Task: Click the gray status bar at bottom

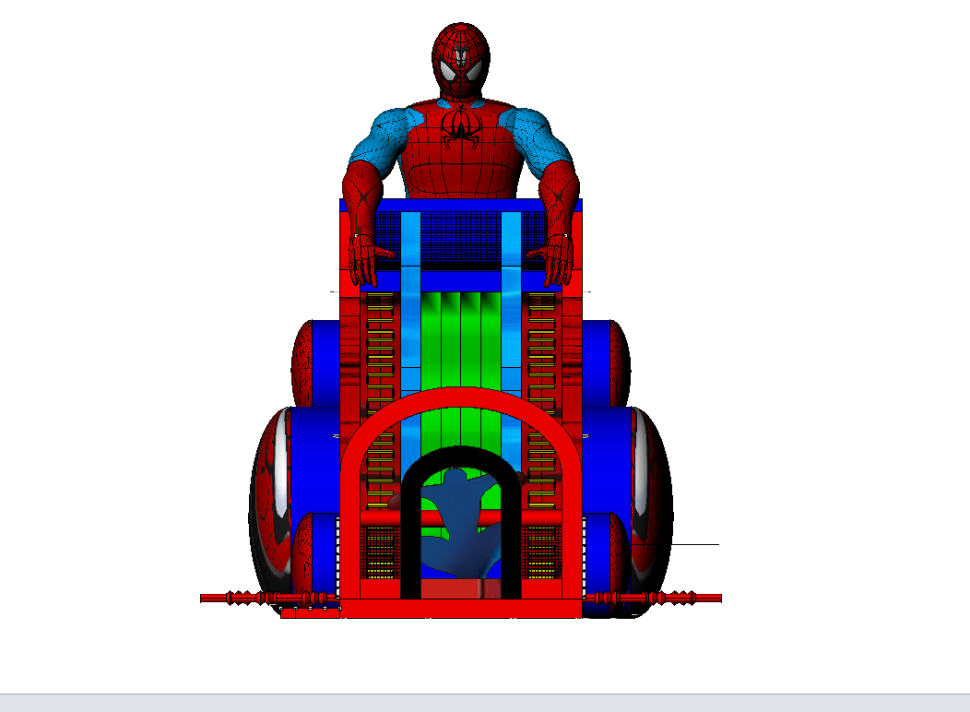Action: 485,702
